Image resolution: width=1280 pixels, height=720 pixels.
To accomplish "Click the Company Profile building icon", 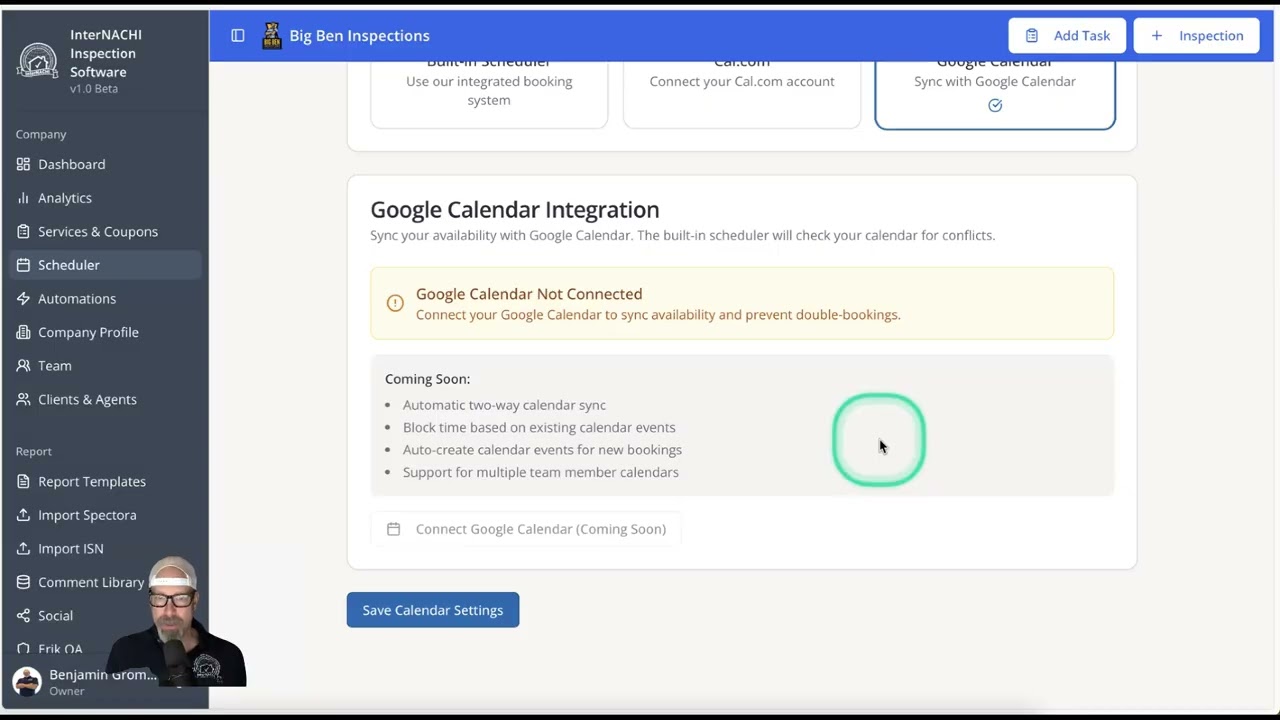I will click(x=23, y=332).
